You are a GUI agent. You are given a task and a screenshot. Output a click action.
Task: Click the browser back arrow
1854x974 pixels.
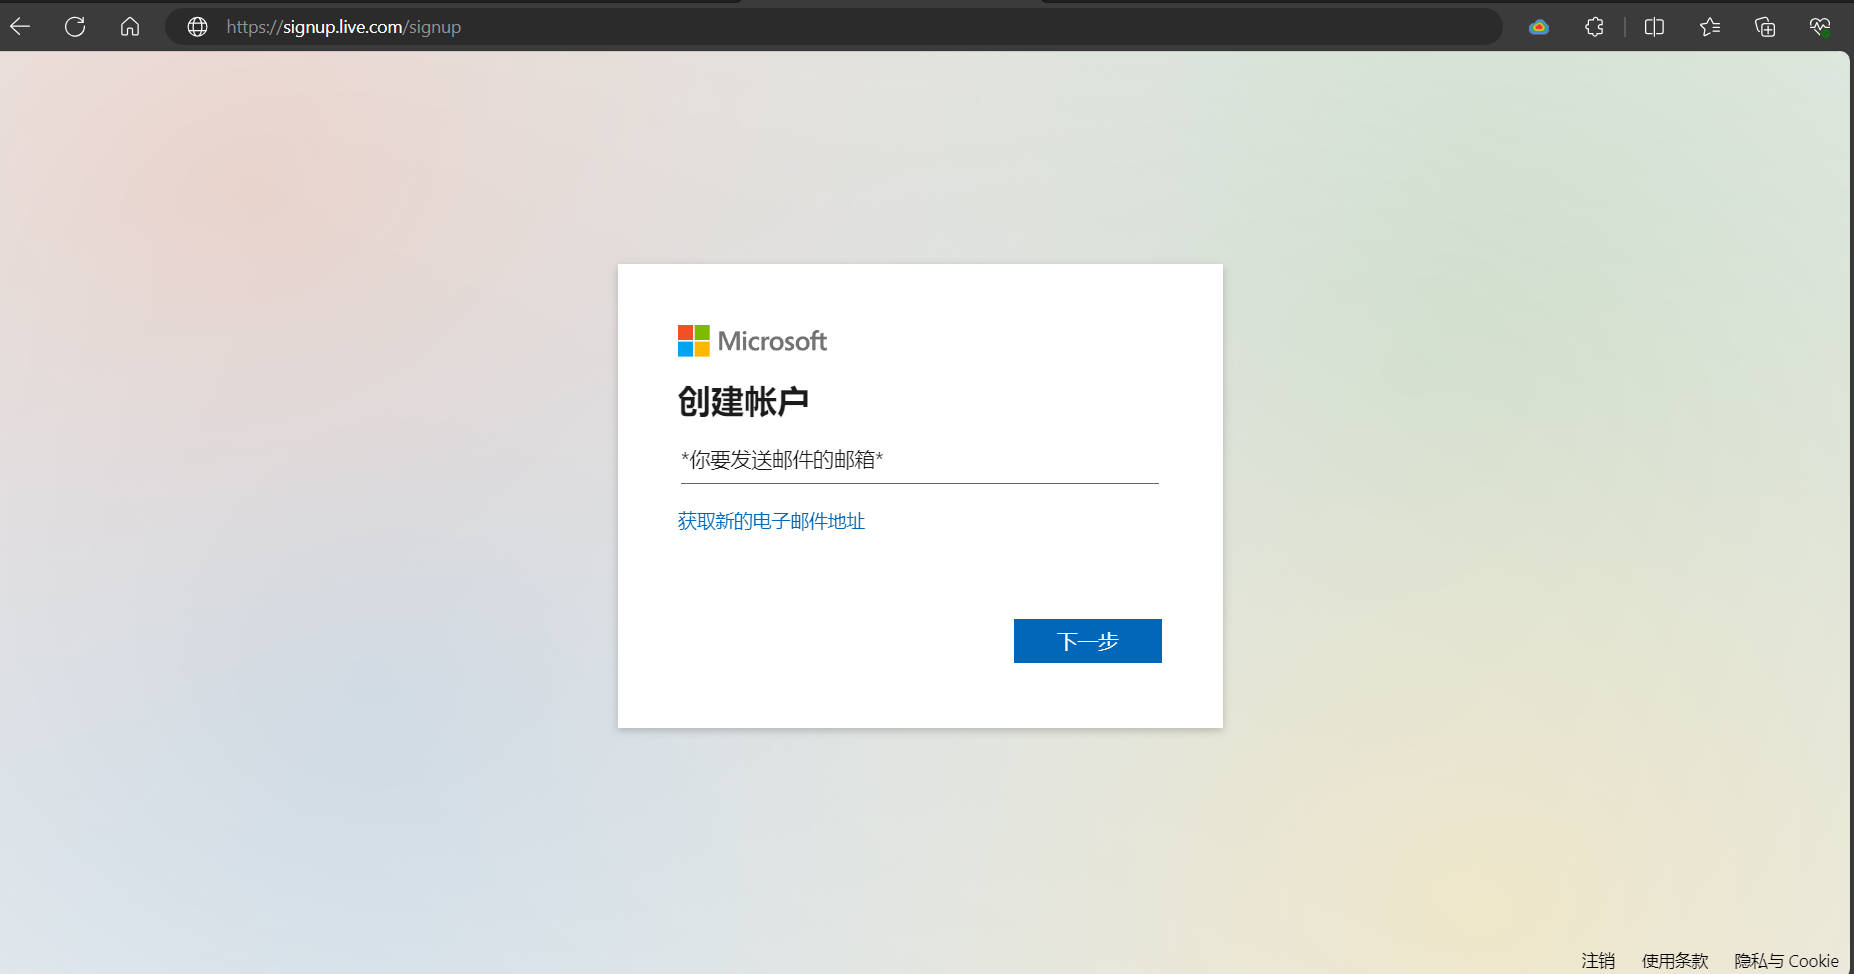tap(20, 27)
